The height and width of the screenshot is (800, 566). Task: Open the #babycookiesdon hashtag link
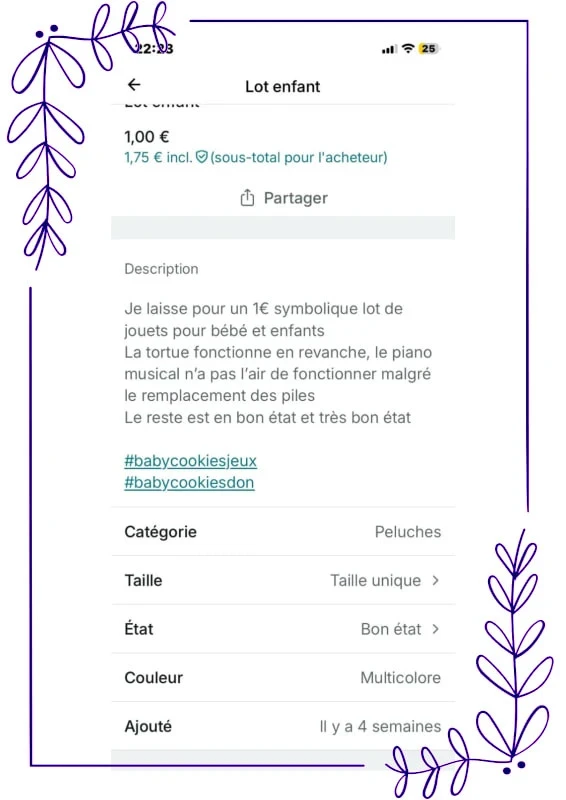189,483
